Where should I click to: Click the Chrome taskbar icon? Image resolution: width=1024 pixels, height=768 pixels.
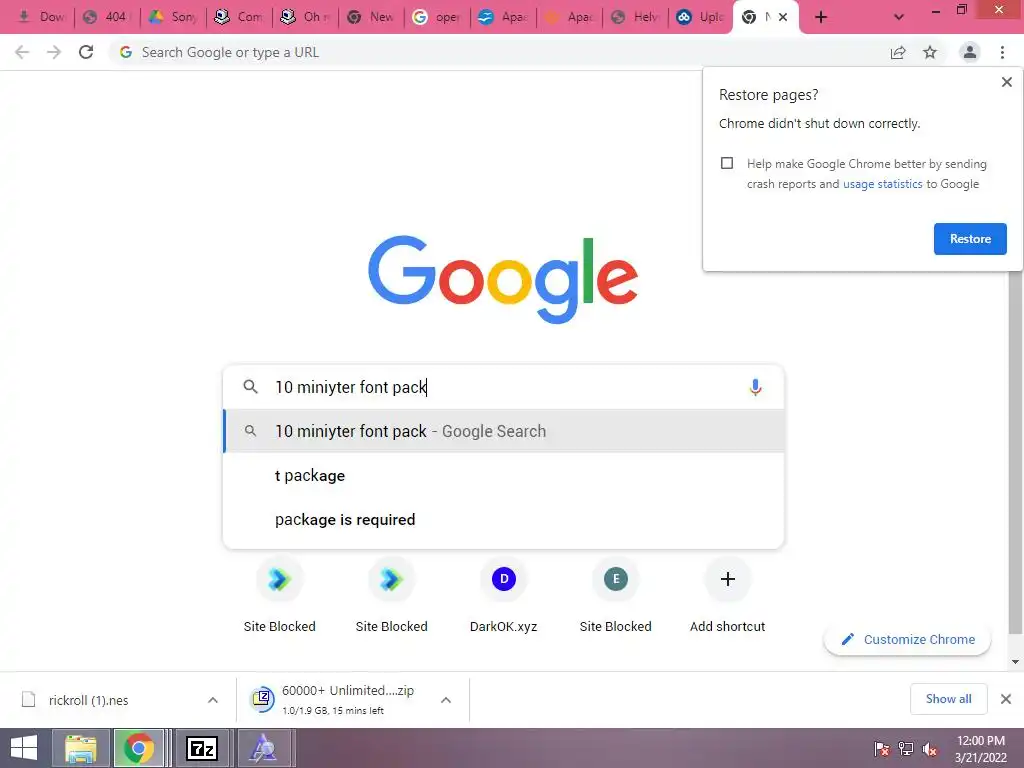[138, 748]
